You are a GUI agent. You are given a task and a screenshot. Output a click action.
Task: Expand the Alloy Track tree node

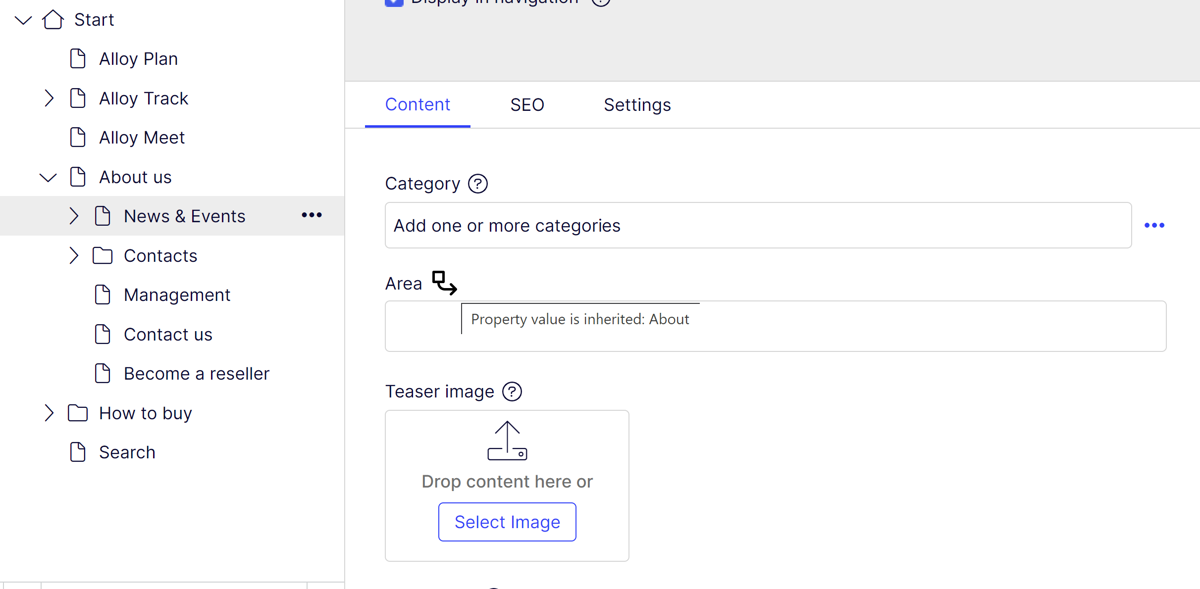coord(48,98)
